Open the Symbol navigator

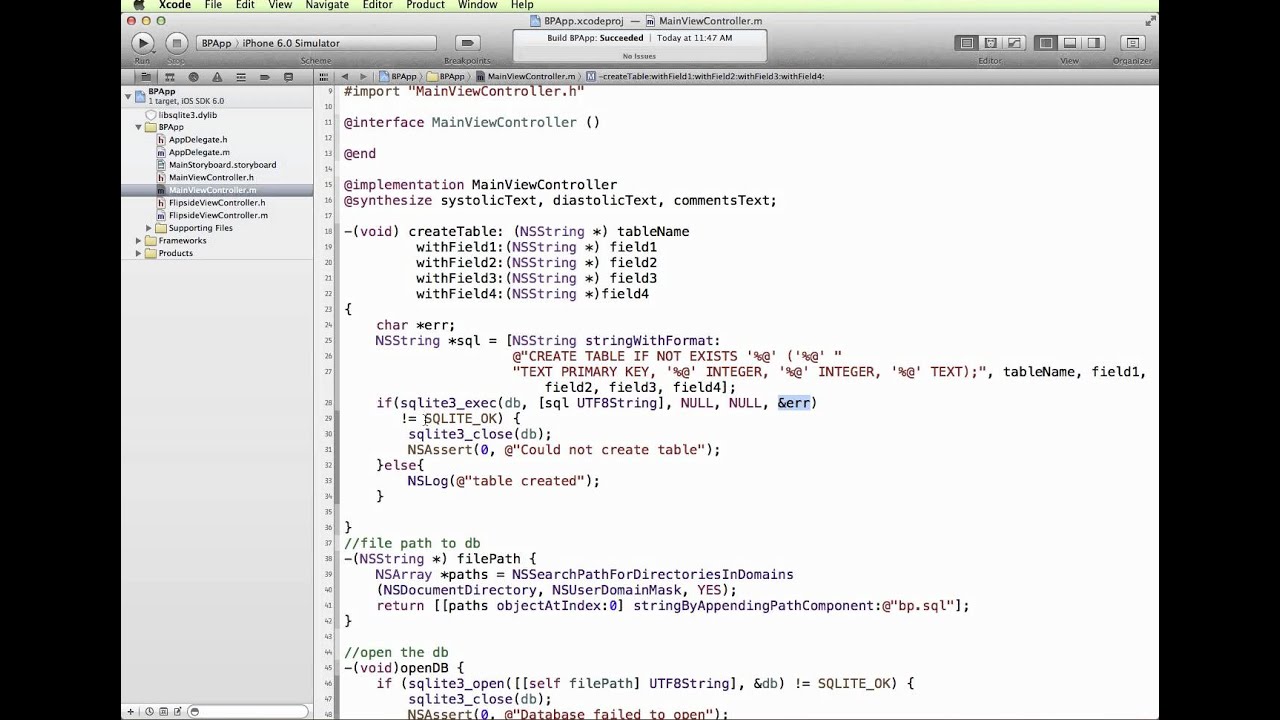[170, 77]
